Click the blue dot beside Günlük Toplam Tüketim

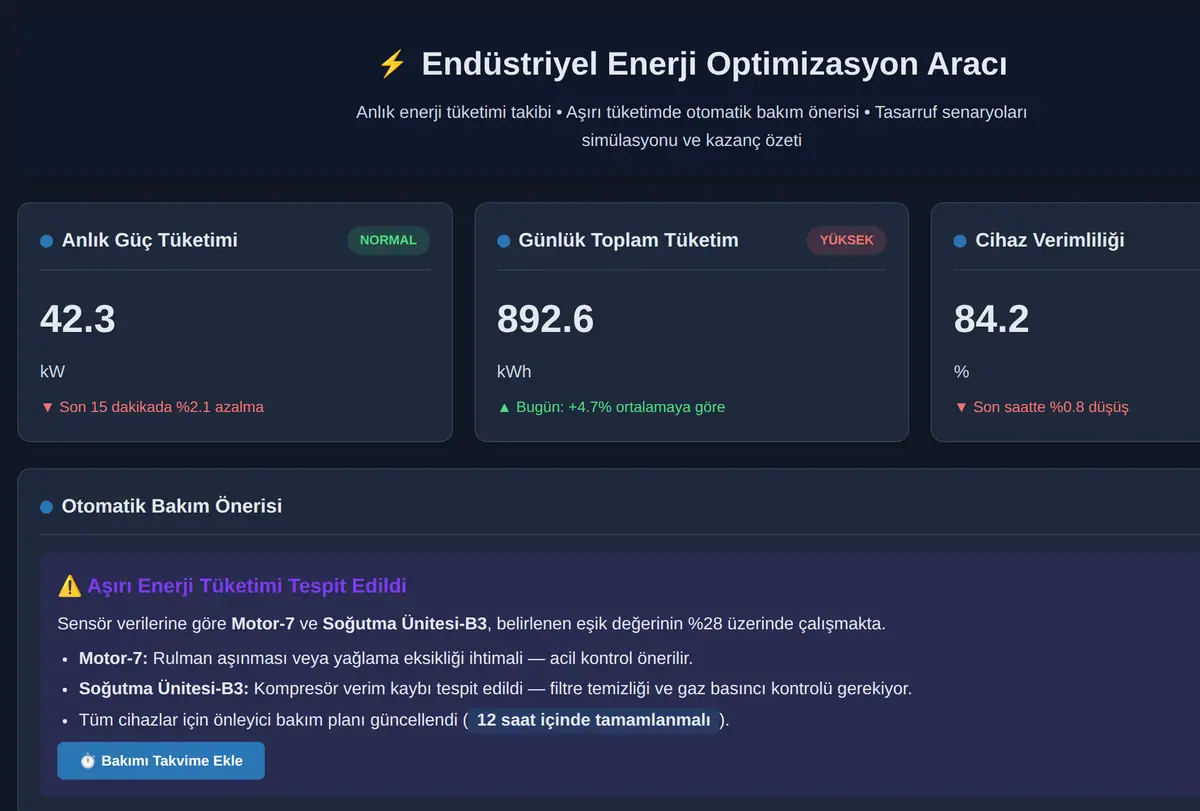503,241
